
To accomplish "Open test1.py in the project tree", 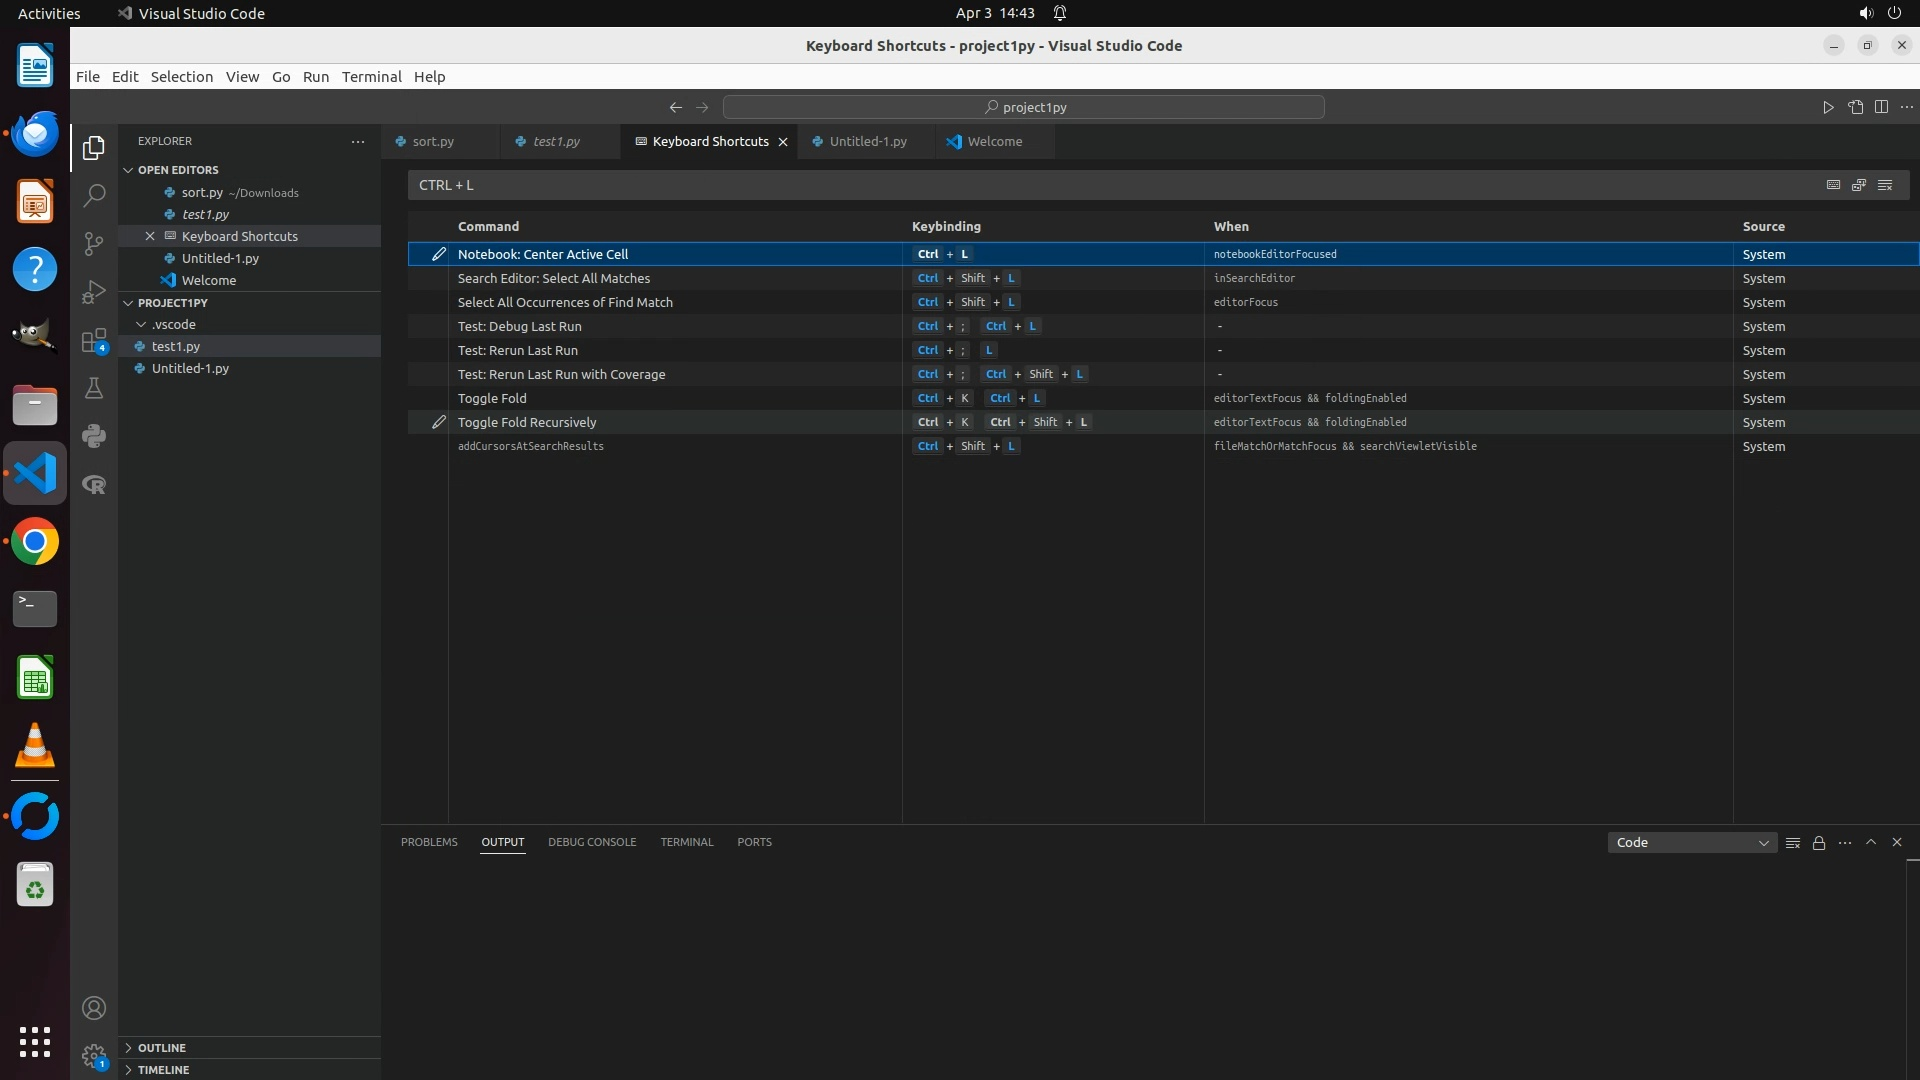I will [176, 346].
